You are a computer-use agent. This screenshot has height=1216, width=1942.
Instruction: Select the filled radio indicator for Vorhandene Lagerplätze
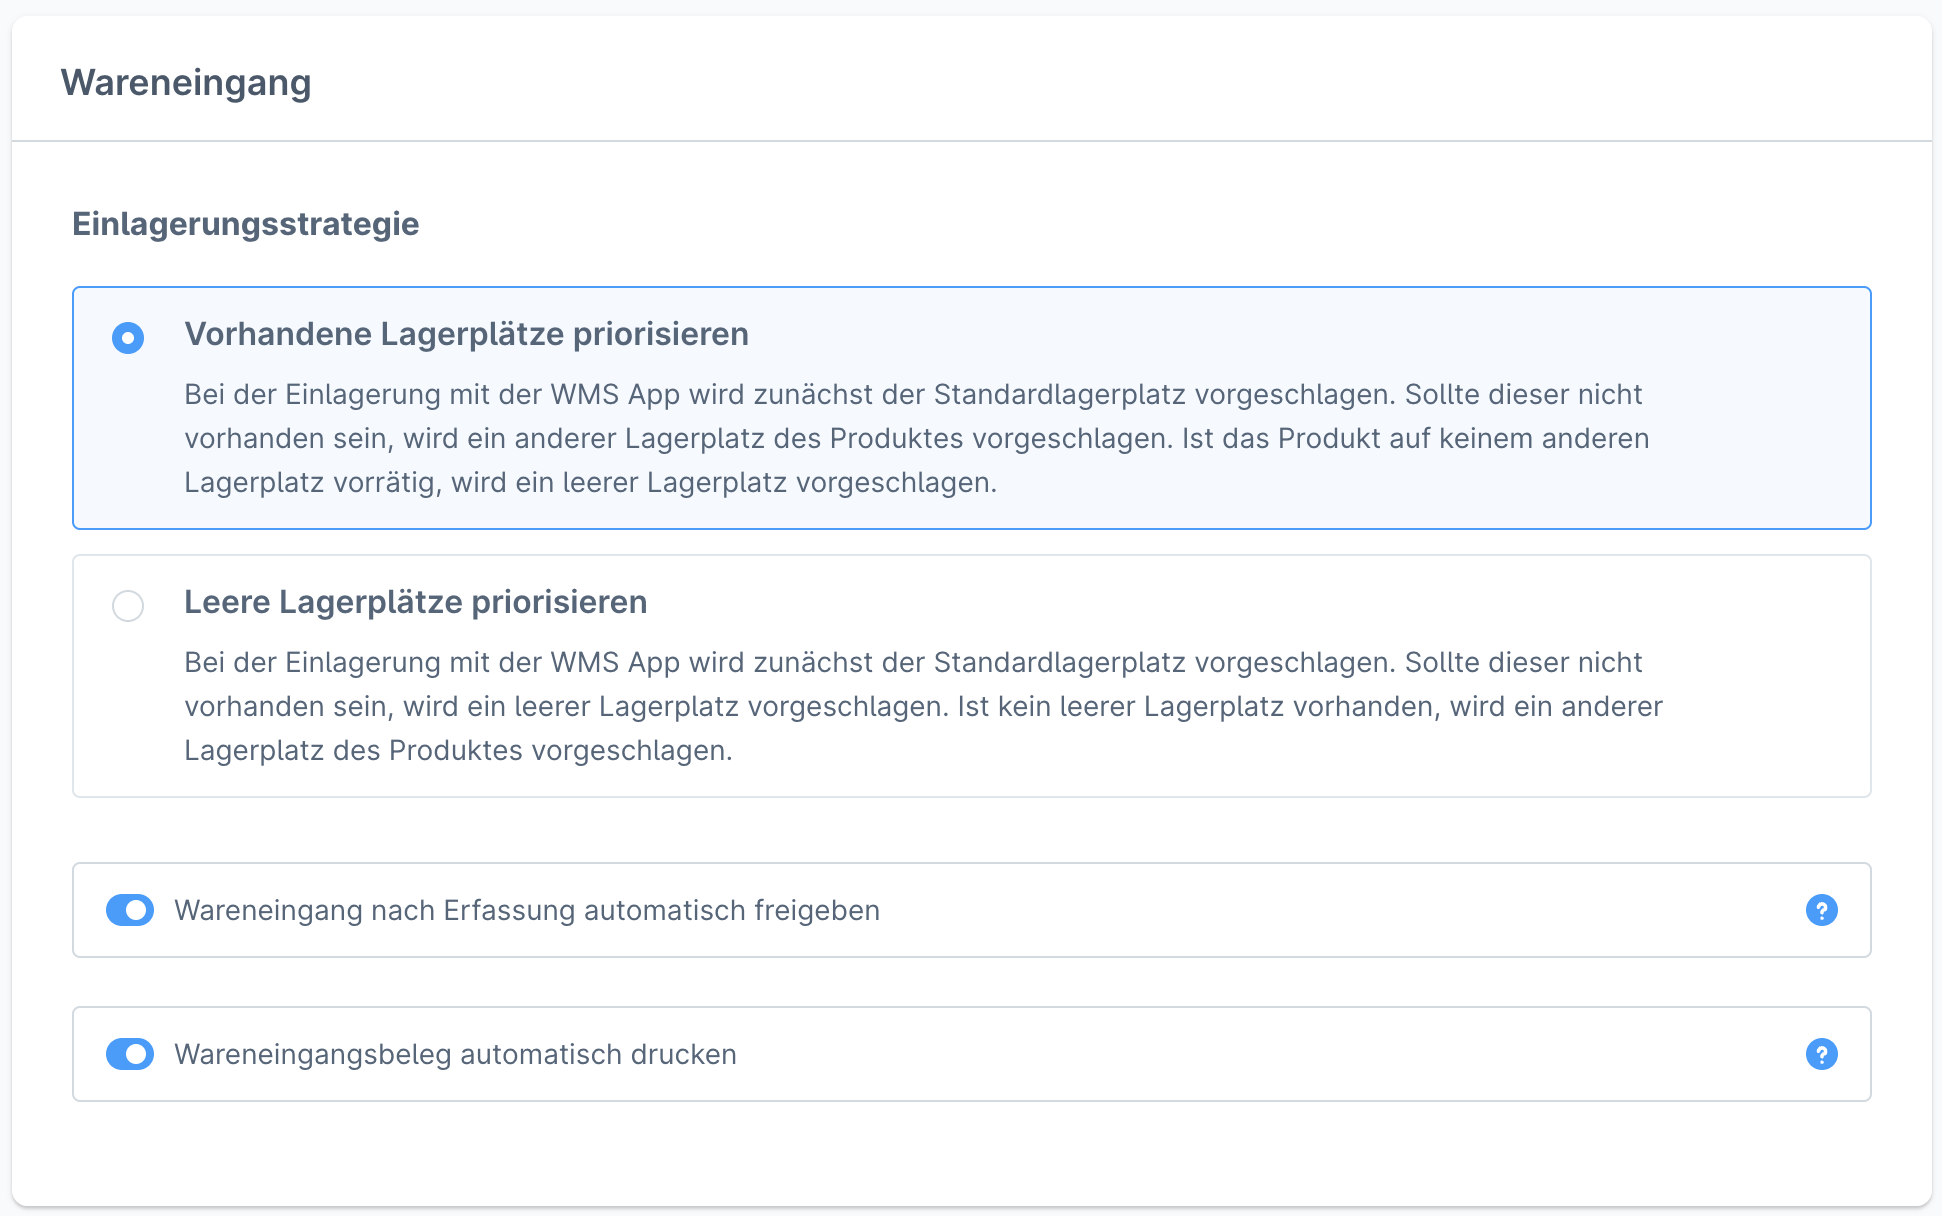(x=127, y=339)
